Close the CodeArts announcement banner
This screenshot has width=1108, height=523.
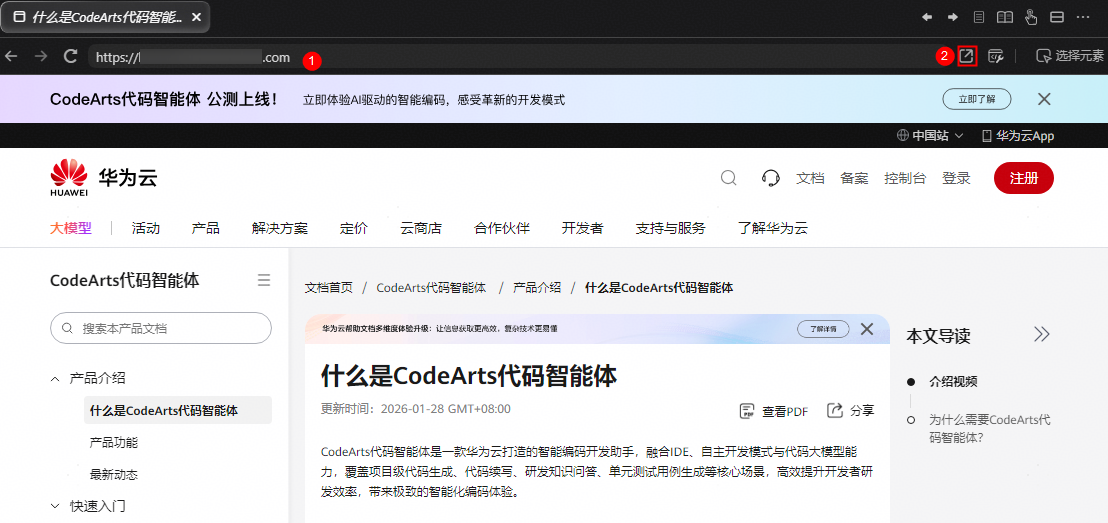coord(1044,99)
